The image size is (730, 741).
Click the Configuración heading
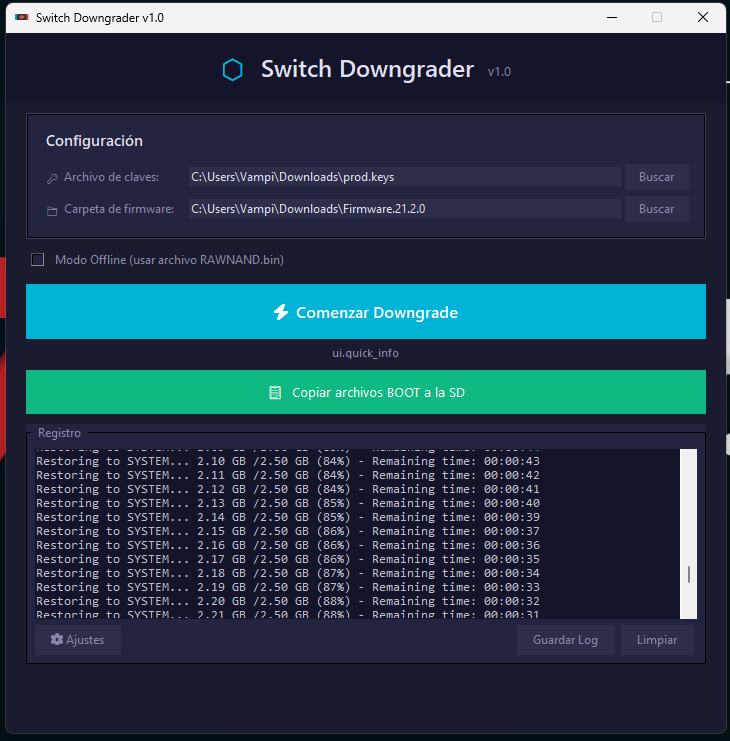(x=94, y=141)
